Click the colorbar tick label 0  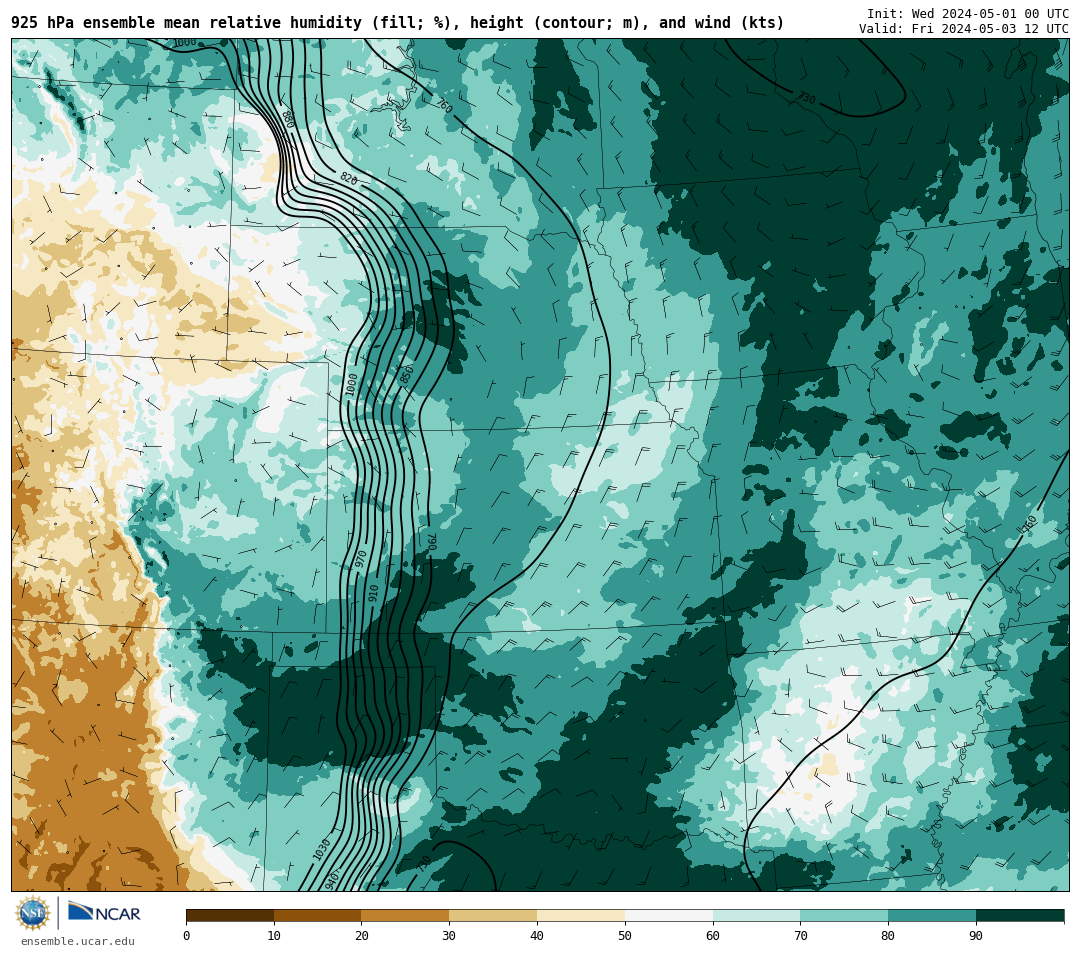(x=186, y=935)
